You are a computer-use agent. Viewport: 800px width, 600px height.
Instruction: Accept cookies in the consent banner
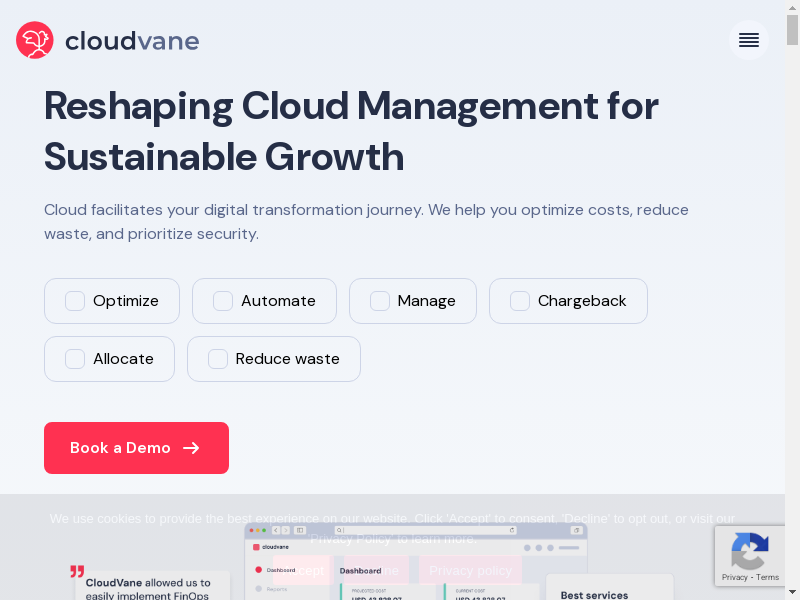click(x=302, y=570)
